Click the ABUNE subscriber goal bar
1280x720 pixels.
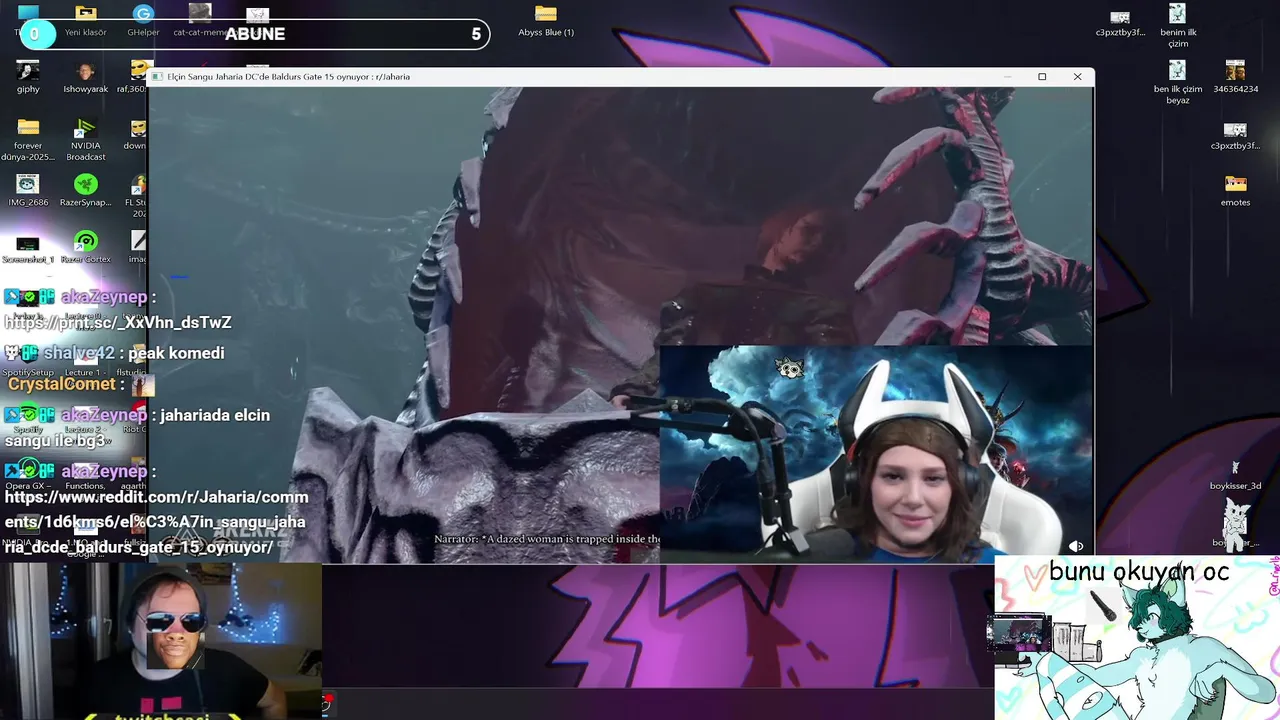coord(254,34)
